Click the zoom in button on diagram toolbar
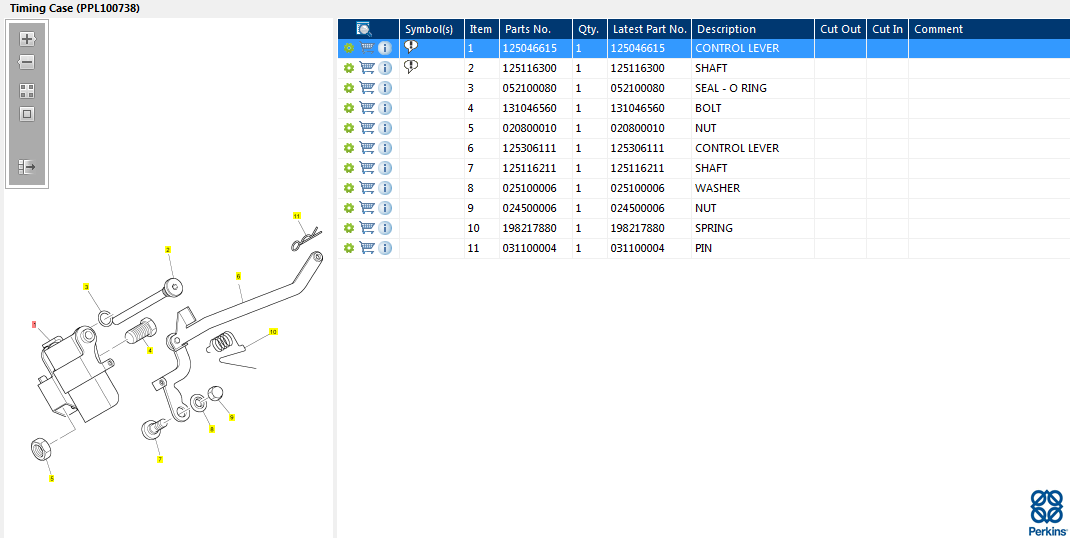 click(27, 39)
